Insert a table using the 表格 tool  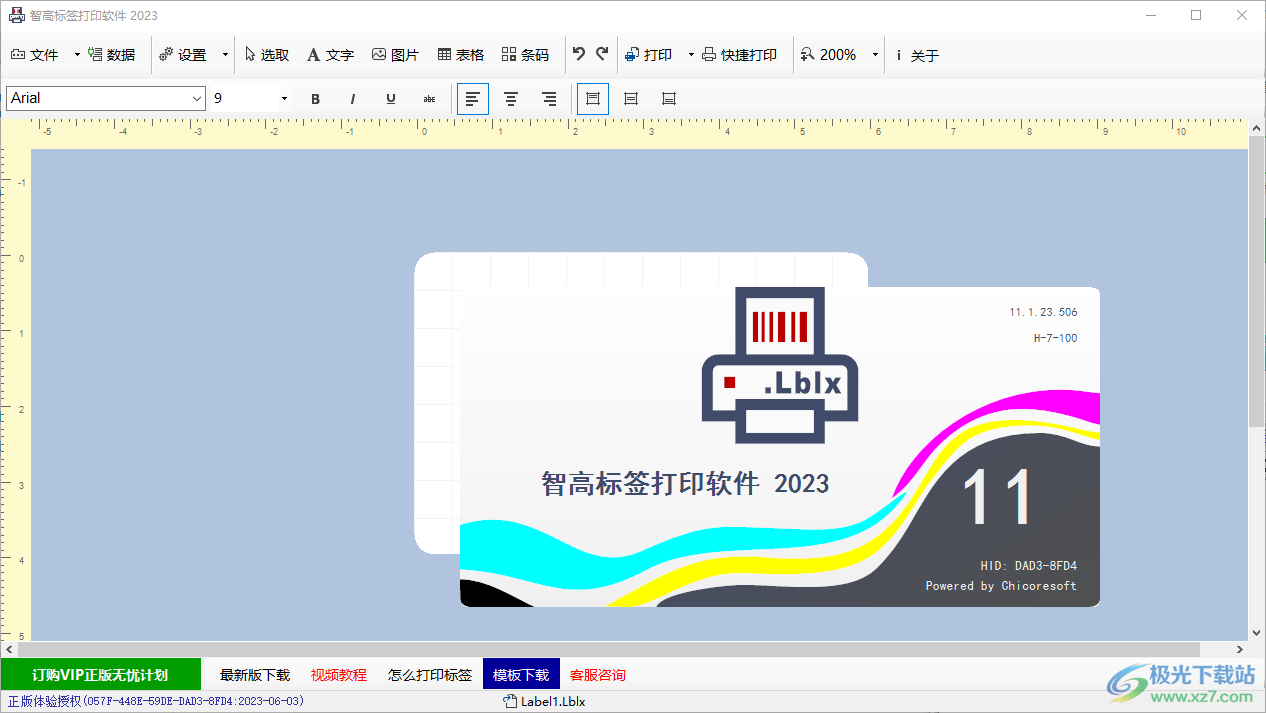coord(460,55)
